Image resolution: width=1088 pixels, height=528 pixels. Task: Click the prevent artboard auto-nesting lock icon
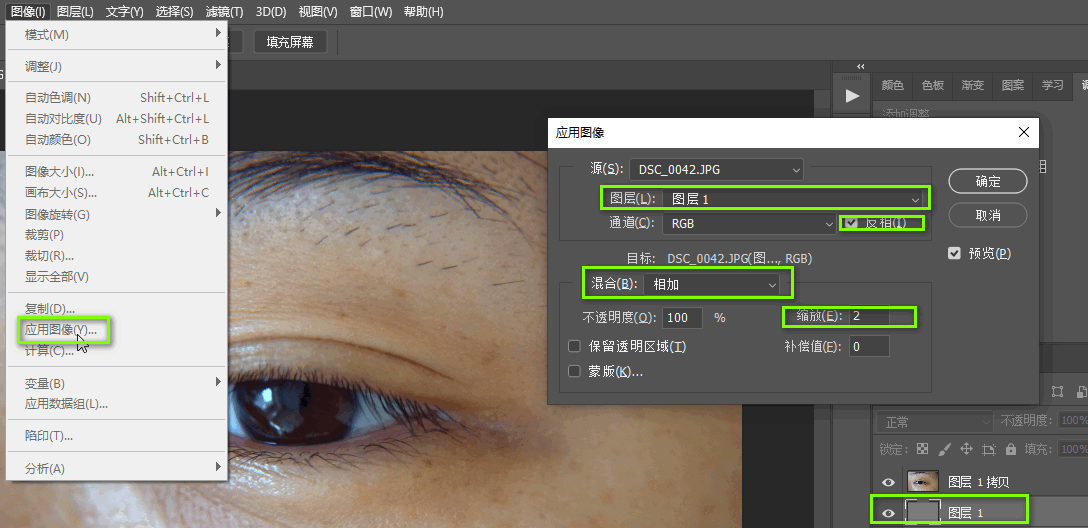click(x=989, y=449)
